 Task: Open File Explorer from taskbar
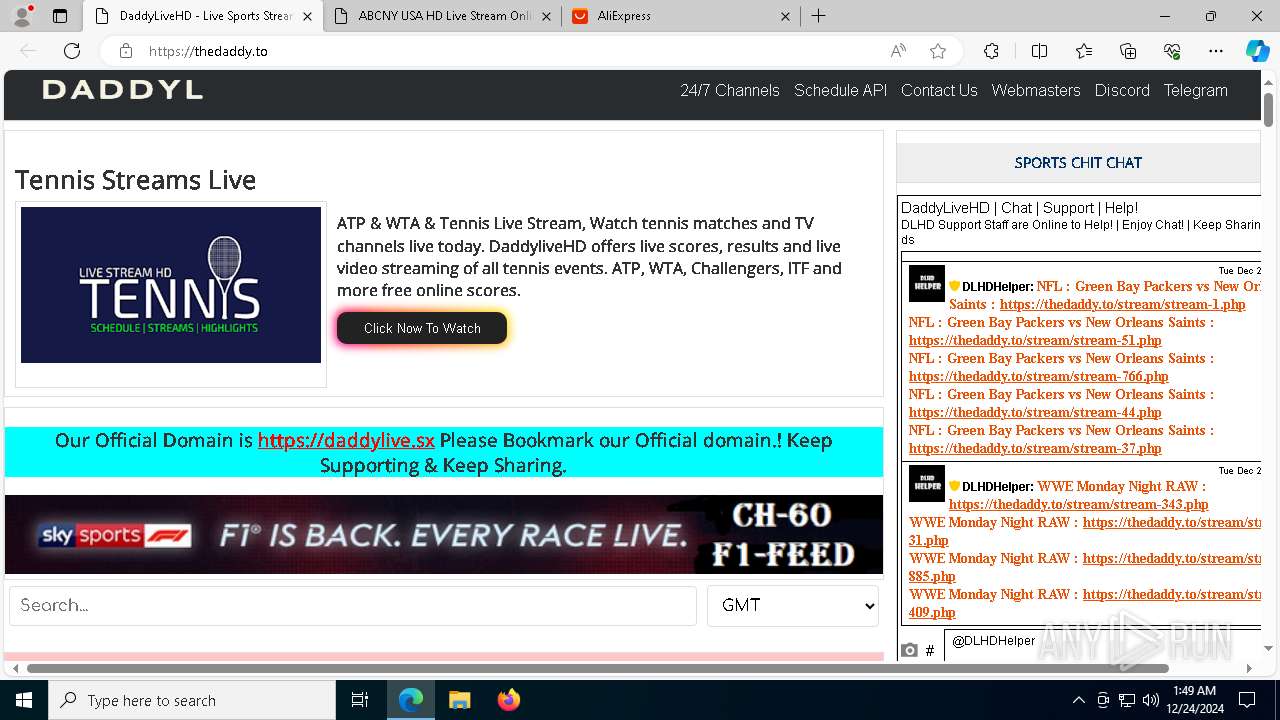(x=459, y=700)
